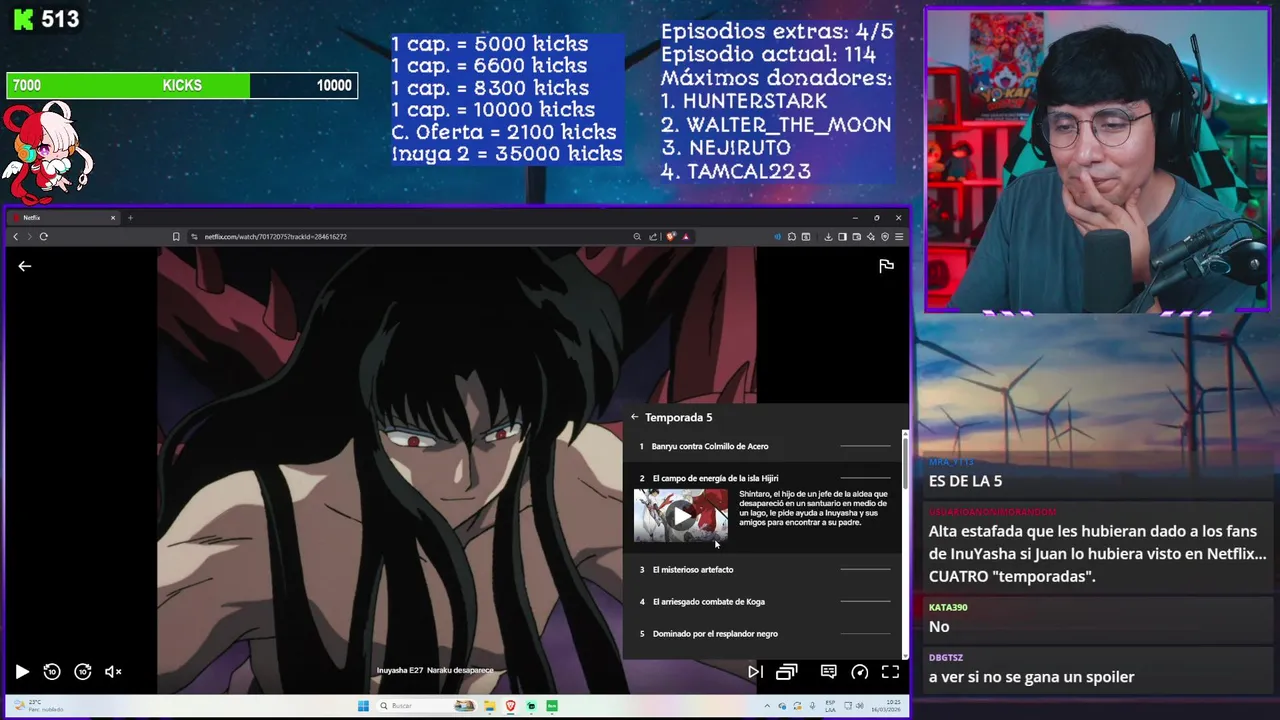Open weather widget showing 23°C

coord(40,706)
